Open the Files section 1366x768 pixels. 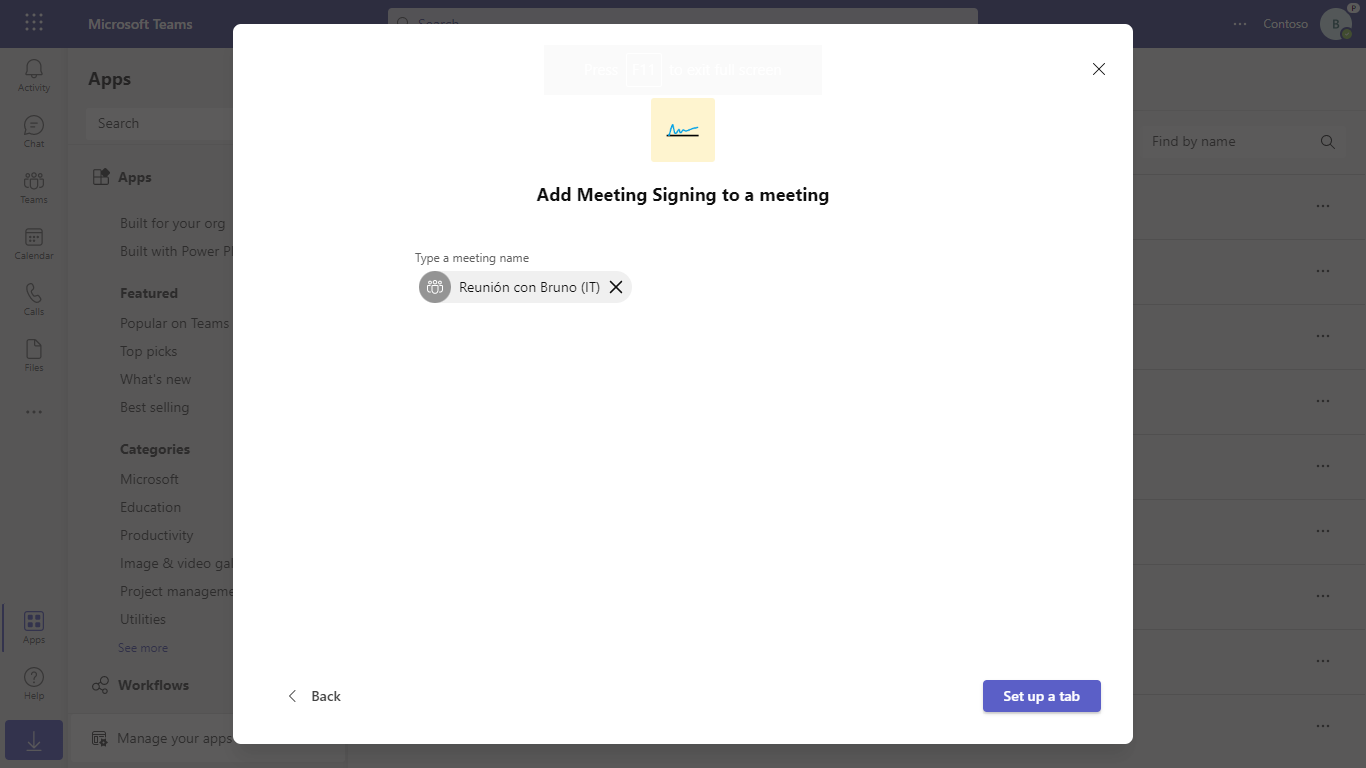[33, 355]
